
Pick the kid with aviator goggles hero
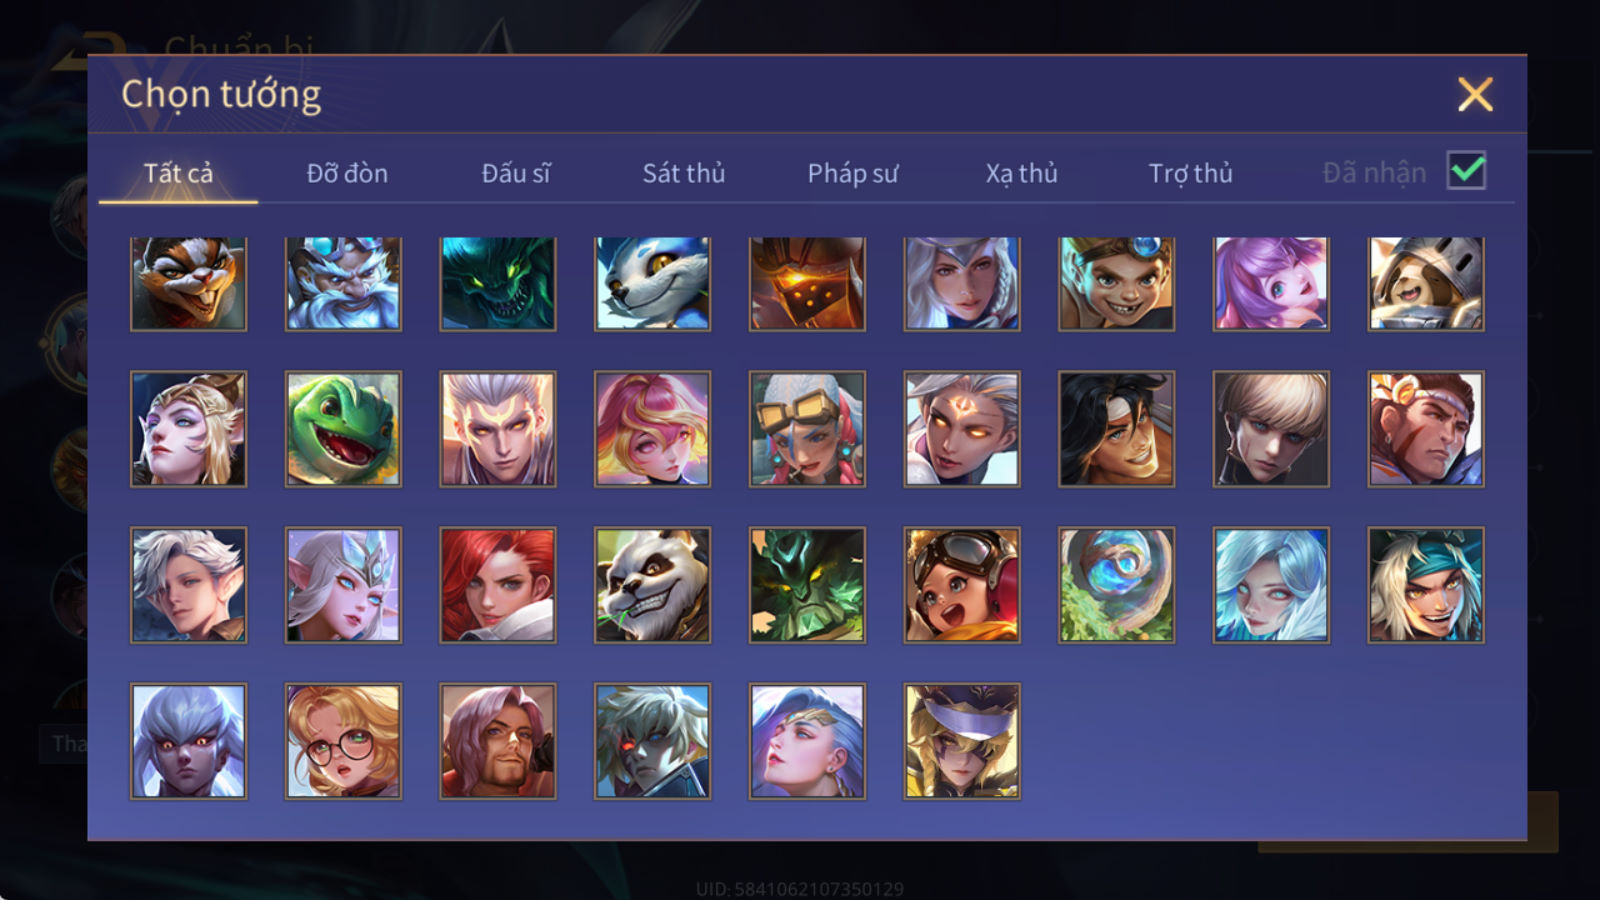click(962, 585)
